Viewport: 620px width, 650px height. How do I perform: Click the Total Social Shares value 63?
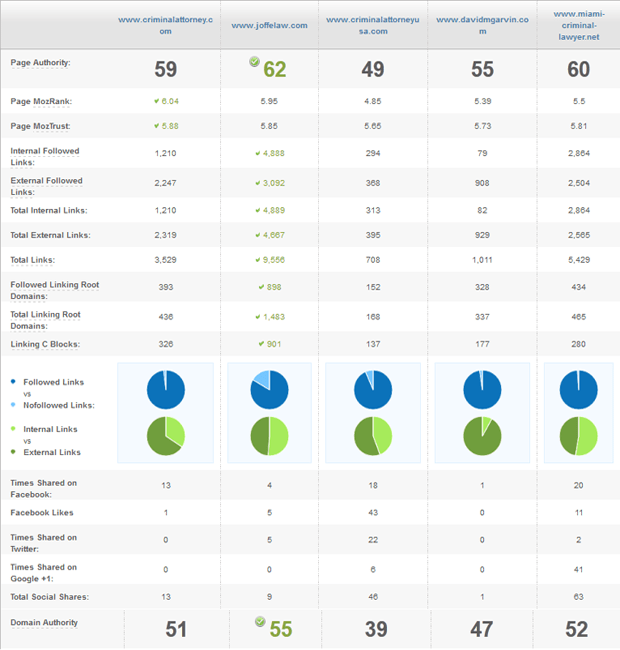tap(579, 597)
